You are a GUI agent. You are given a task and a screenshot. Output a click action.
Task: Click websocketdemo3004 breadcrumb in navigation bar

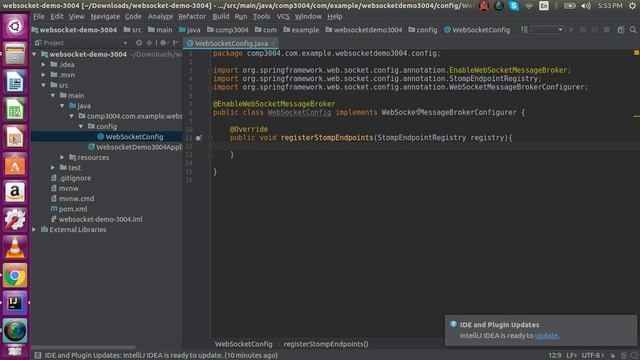point(364,30)
